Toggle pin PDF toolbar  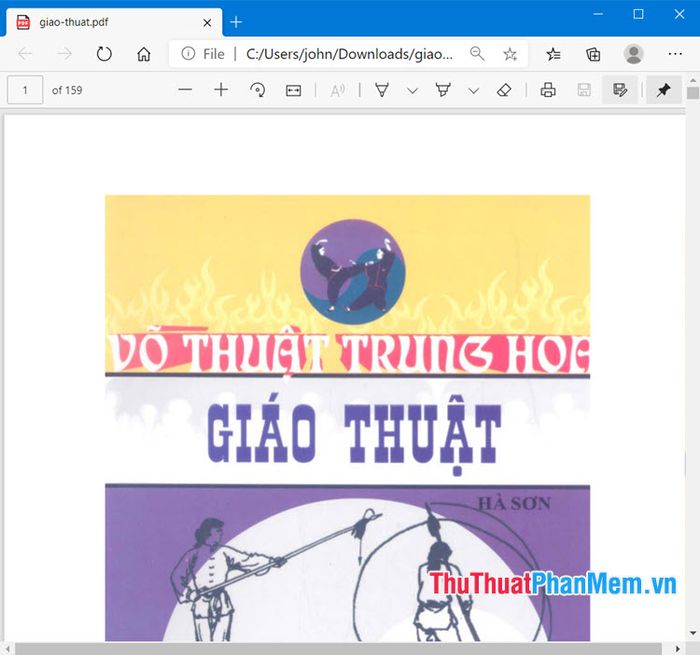tap(663, 90)
